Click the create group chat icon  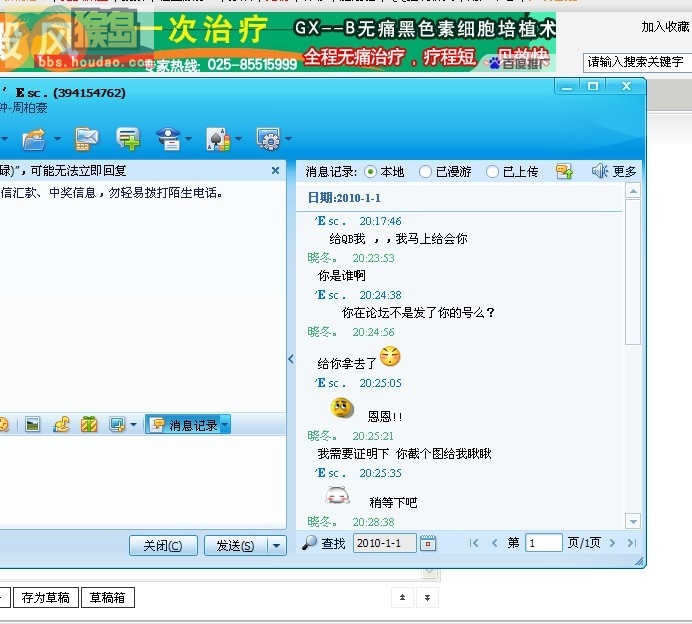pyautogui.click(x=128, y=139)
